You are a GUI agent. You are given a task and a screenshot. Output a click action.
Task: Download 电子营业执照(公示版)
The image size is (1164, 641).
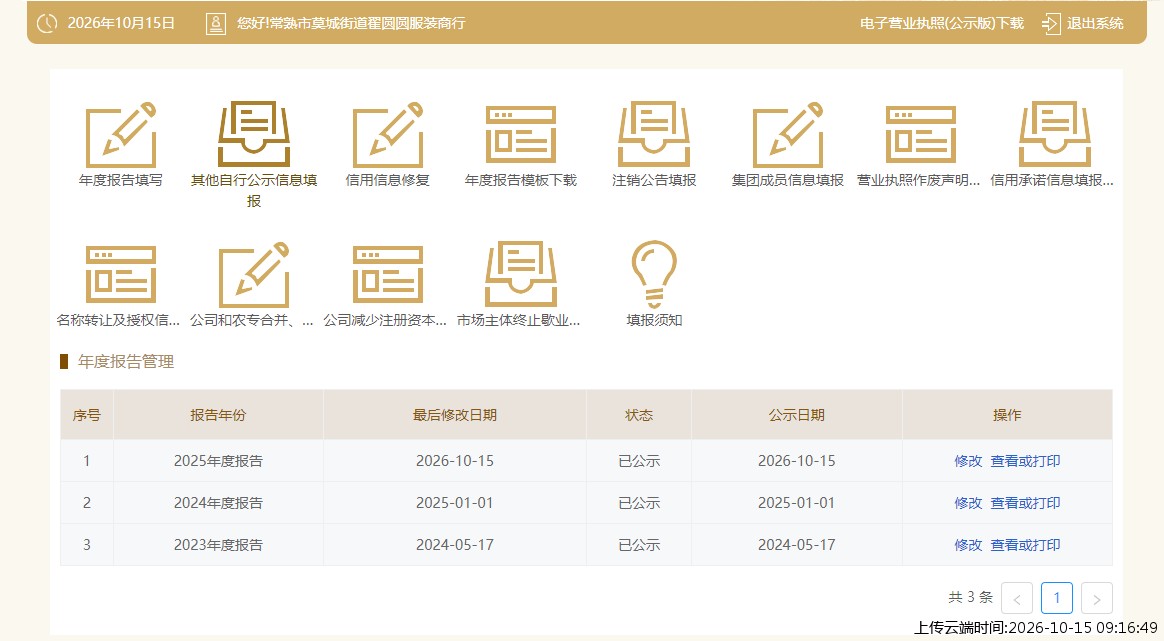coord(941,24)
